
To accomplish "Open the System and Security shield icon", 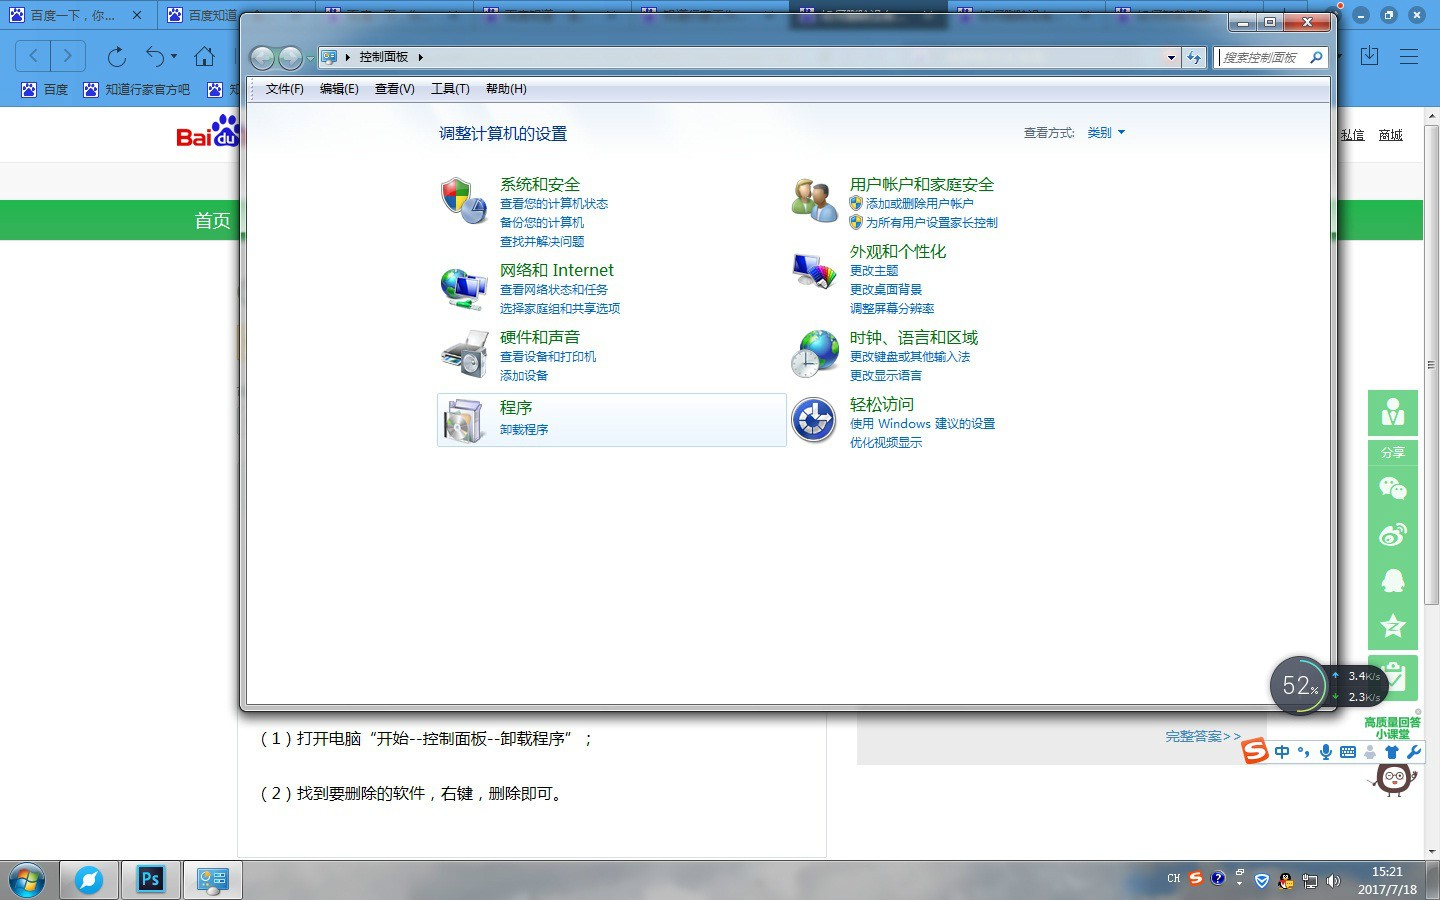I will click(463, 201).
